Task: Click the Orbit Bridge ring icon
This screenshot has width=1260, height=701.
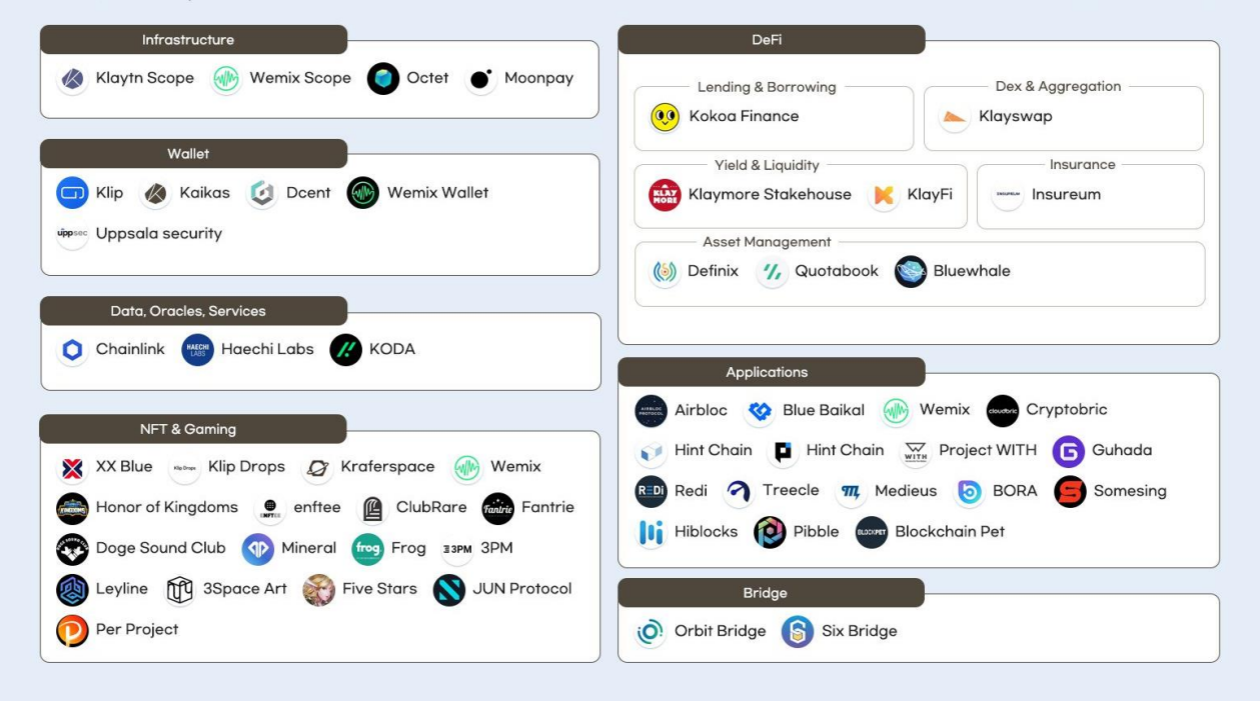Action: click(x=651, y=631)
